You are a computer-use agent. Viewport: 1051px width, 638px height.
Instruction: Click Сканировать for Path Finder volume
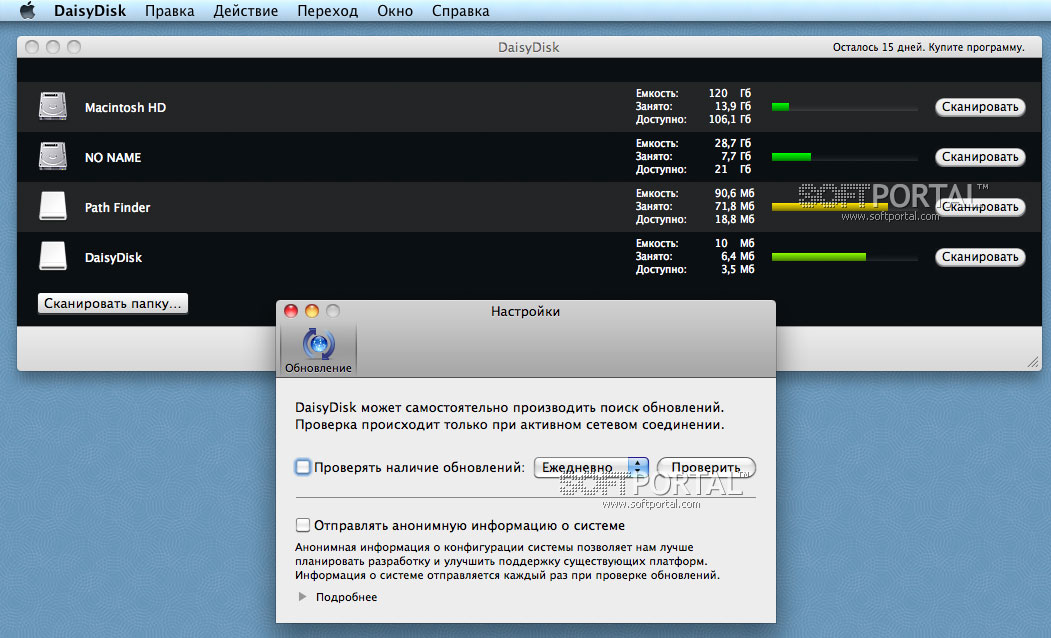(980, 206)
